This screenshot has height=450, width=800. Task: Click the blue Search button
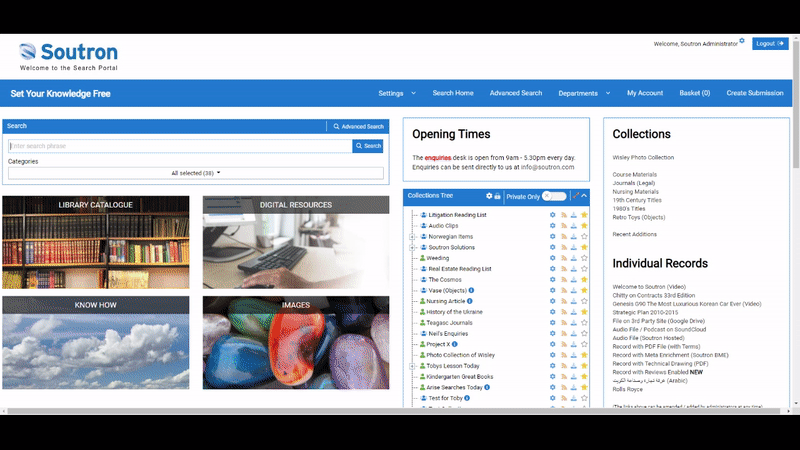pyautogui.click(x=368, y=146)
